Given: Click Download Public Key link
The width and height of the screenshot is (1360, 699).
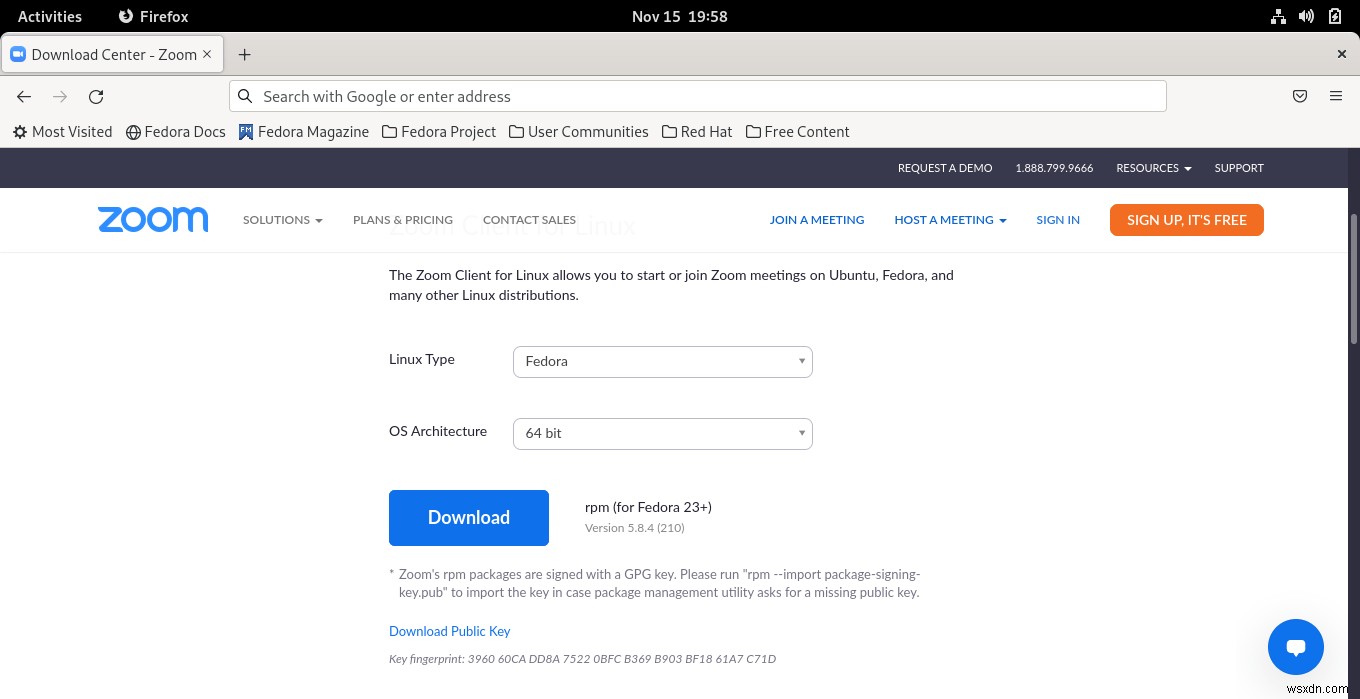Looking at the screenshot, I should (x=449, y=631).
